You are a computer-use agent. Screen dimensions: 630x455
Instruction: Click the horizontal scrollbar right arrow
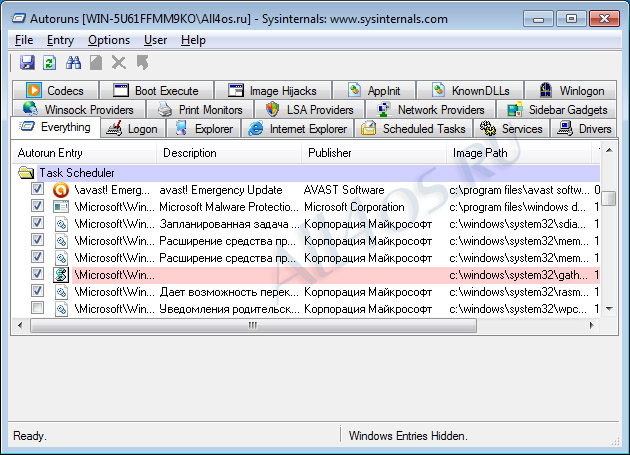pos(592,325)
